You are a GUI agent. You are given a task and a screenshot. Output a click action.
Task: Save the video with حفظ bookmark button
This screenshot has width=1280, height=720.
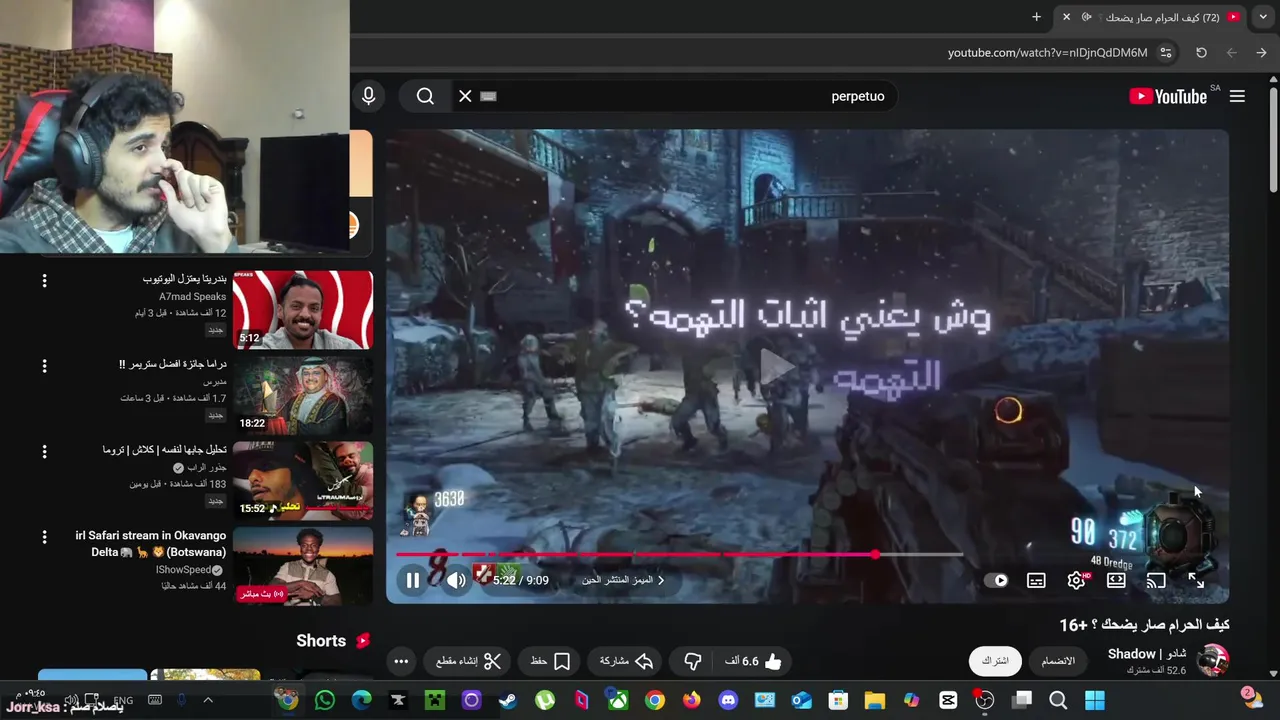tap(550, 661)
